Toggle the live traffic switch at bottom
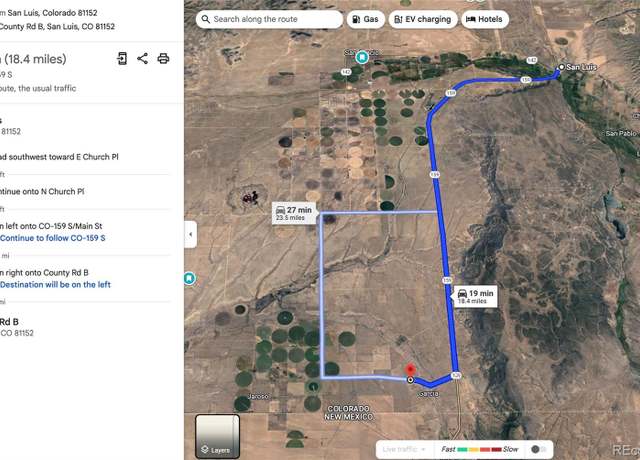Image resolution: width=640 pixels, height=460 pixels. [x=539, y=449]
